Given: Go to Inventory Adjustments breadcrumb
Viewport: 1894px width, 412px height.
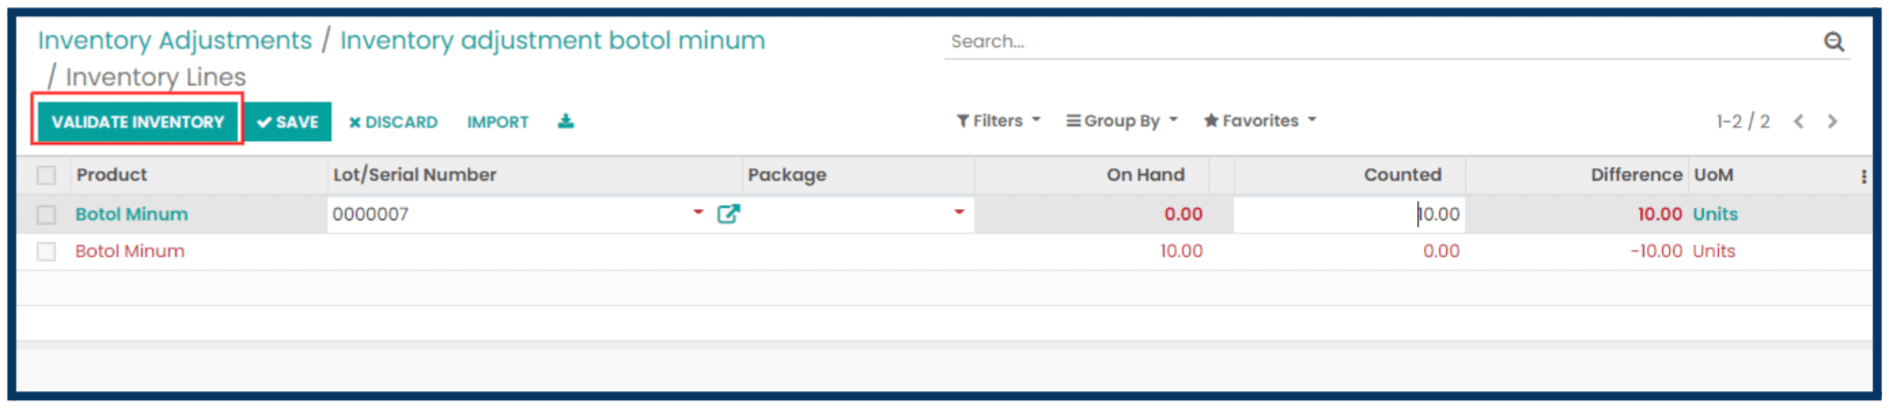Looking at the screenshot, I should (175, 40).
